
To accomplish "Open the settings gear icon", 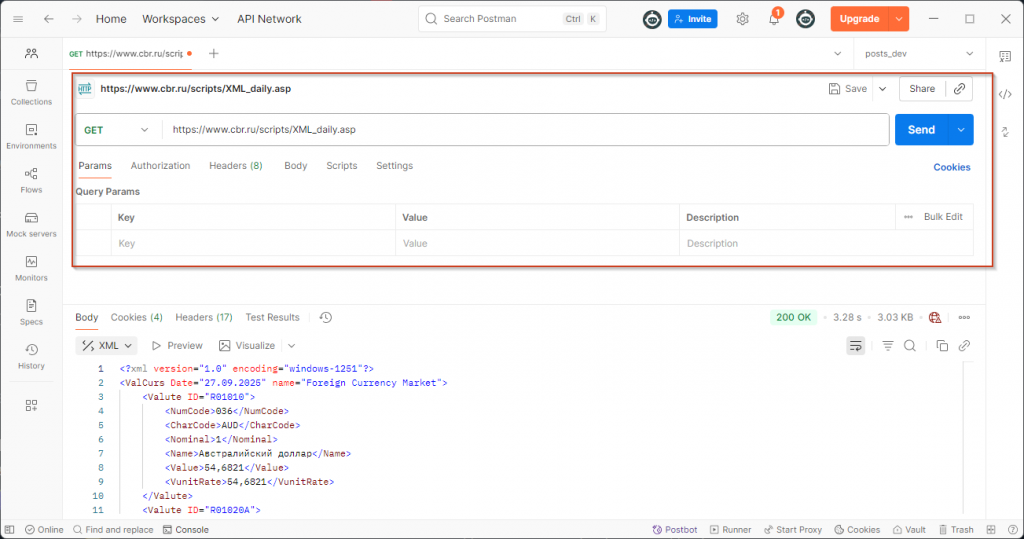I will (742, 19).
